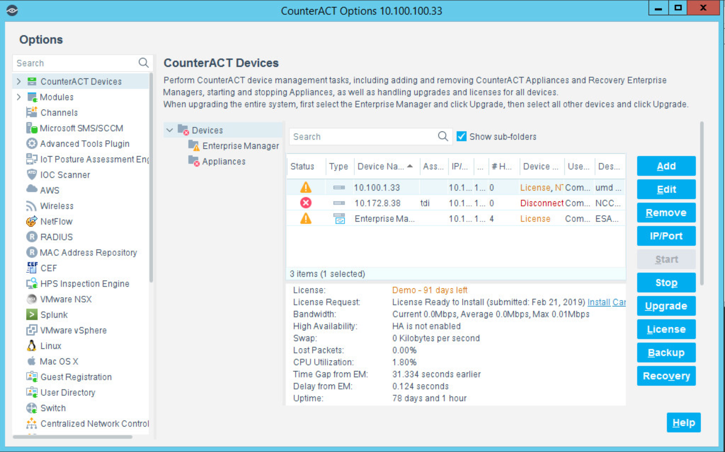725x452 pixels.
Task: Click the sidebar horizontal scrollbar
Action: coord(73,437)
